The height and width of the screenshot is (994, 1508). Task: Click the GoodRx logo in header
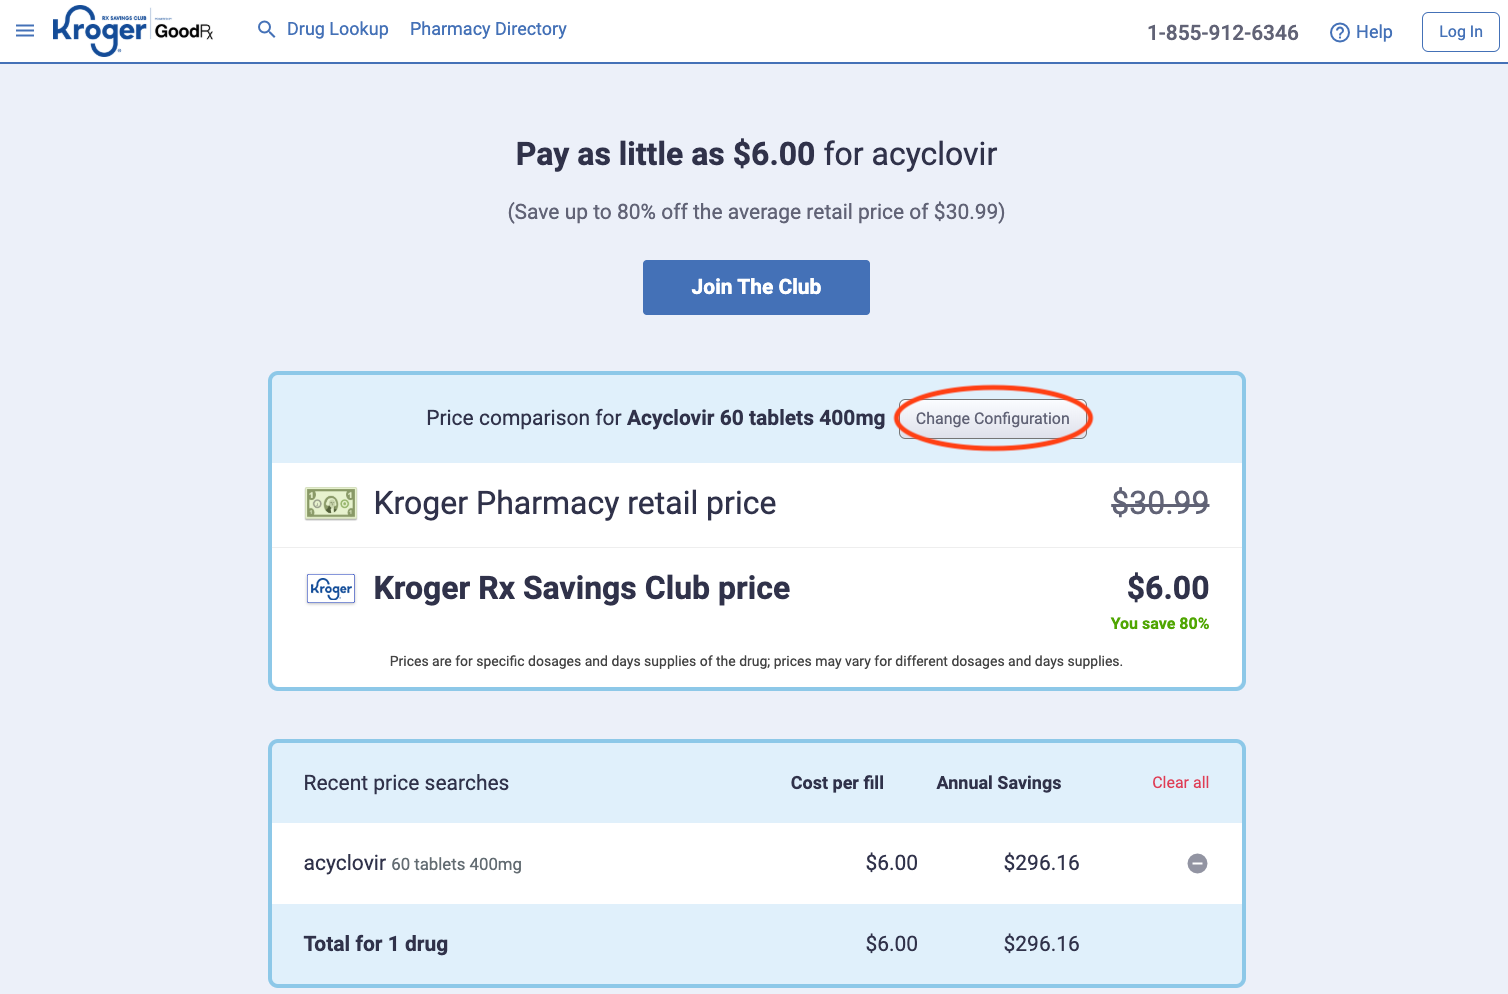[184, 31]
